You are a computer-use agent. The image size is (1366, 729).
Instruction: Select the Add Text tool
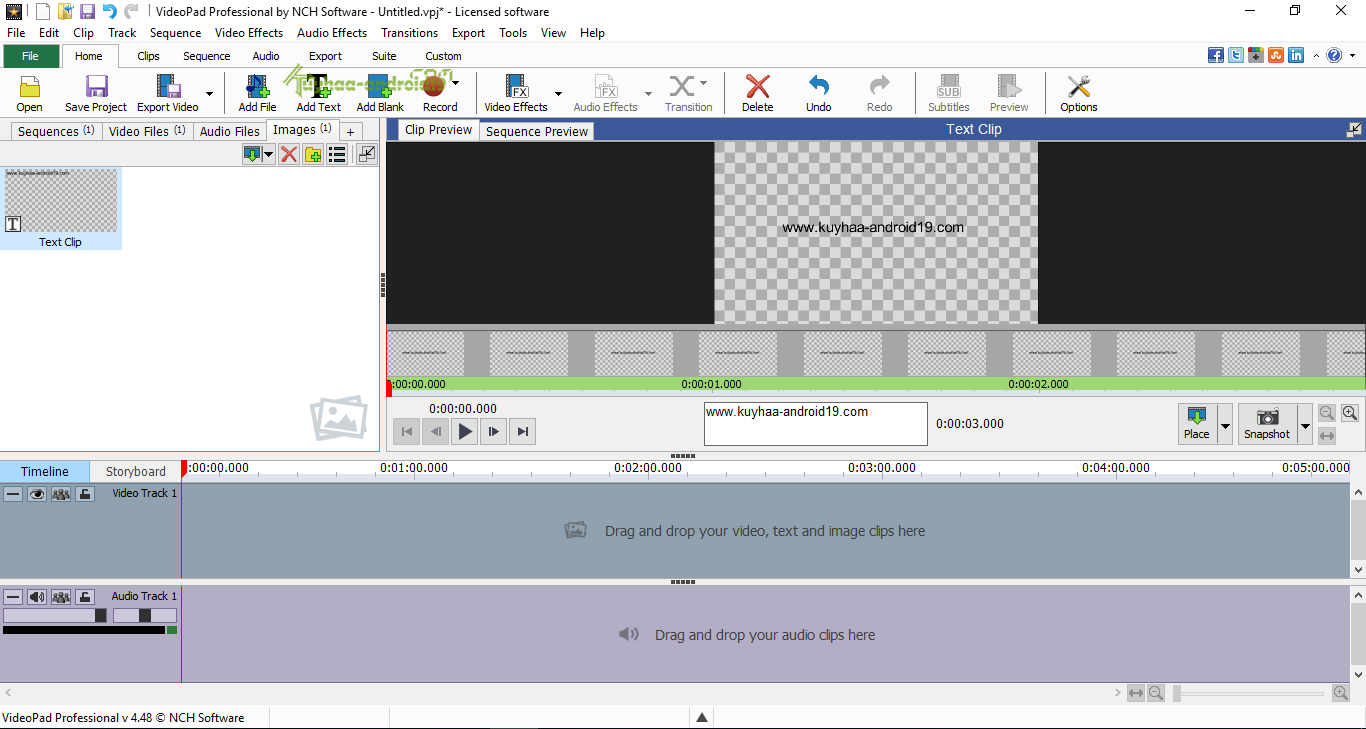pyautogui.click(x=317, y=93)
